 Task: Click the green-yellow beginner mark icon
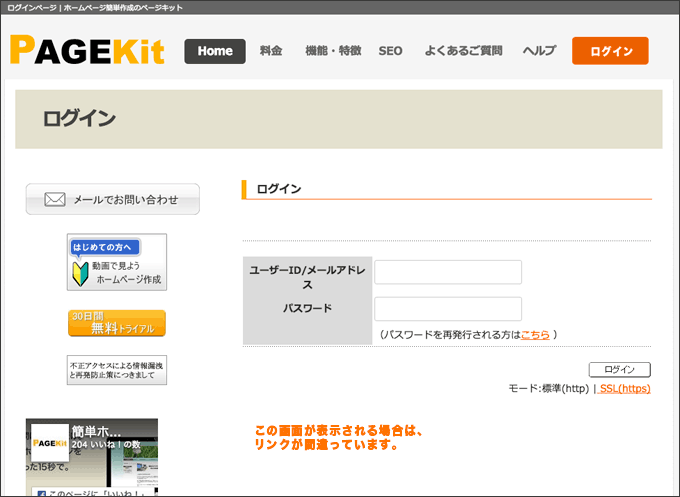coord(81,274)
